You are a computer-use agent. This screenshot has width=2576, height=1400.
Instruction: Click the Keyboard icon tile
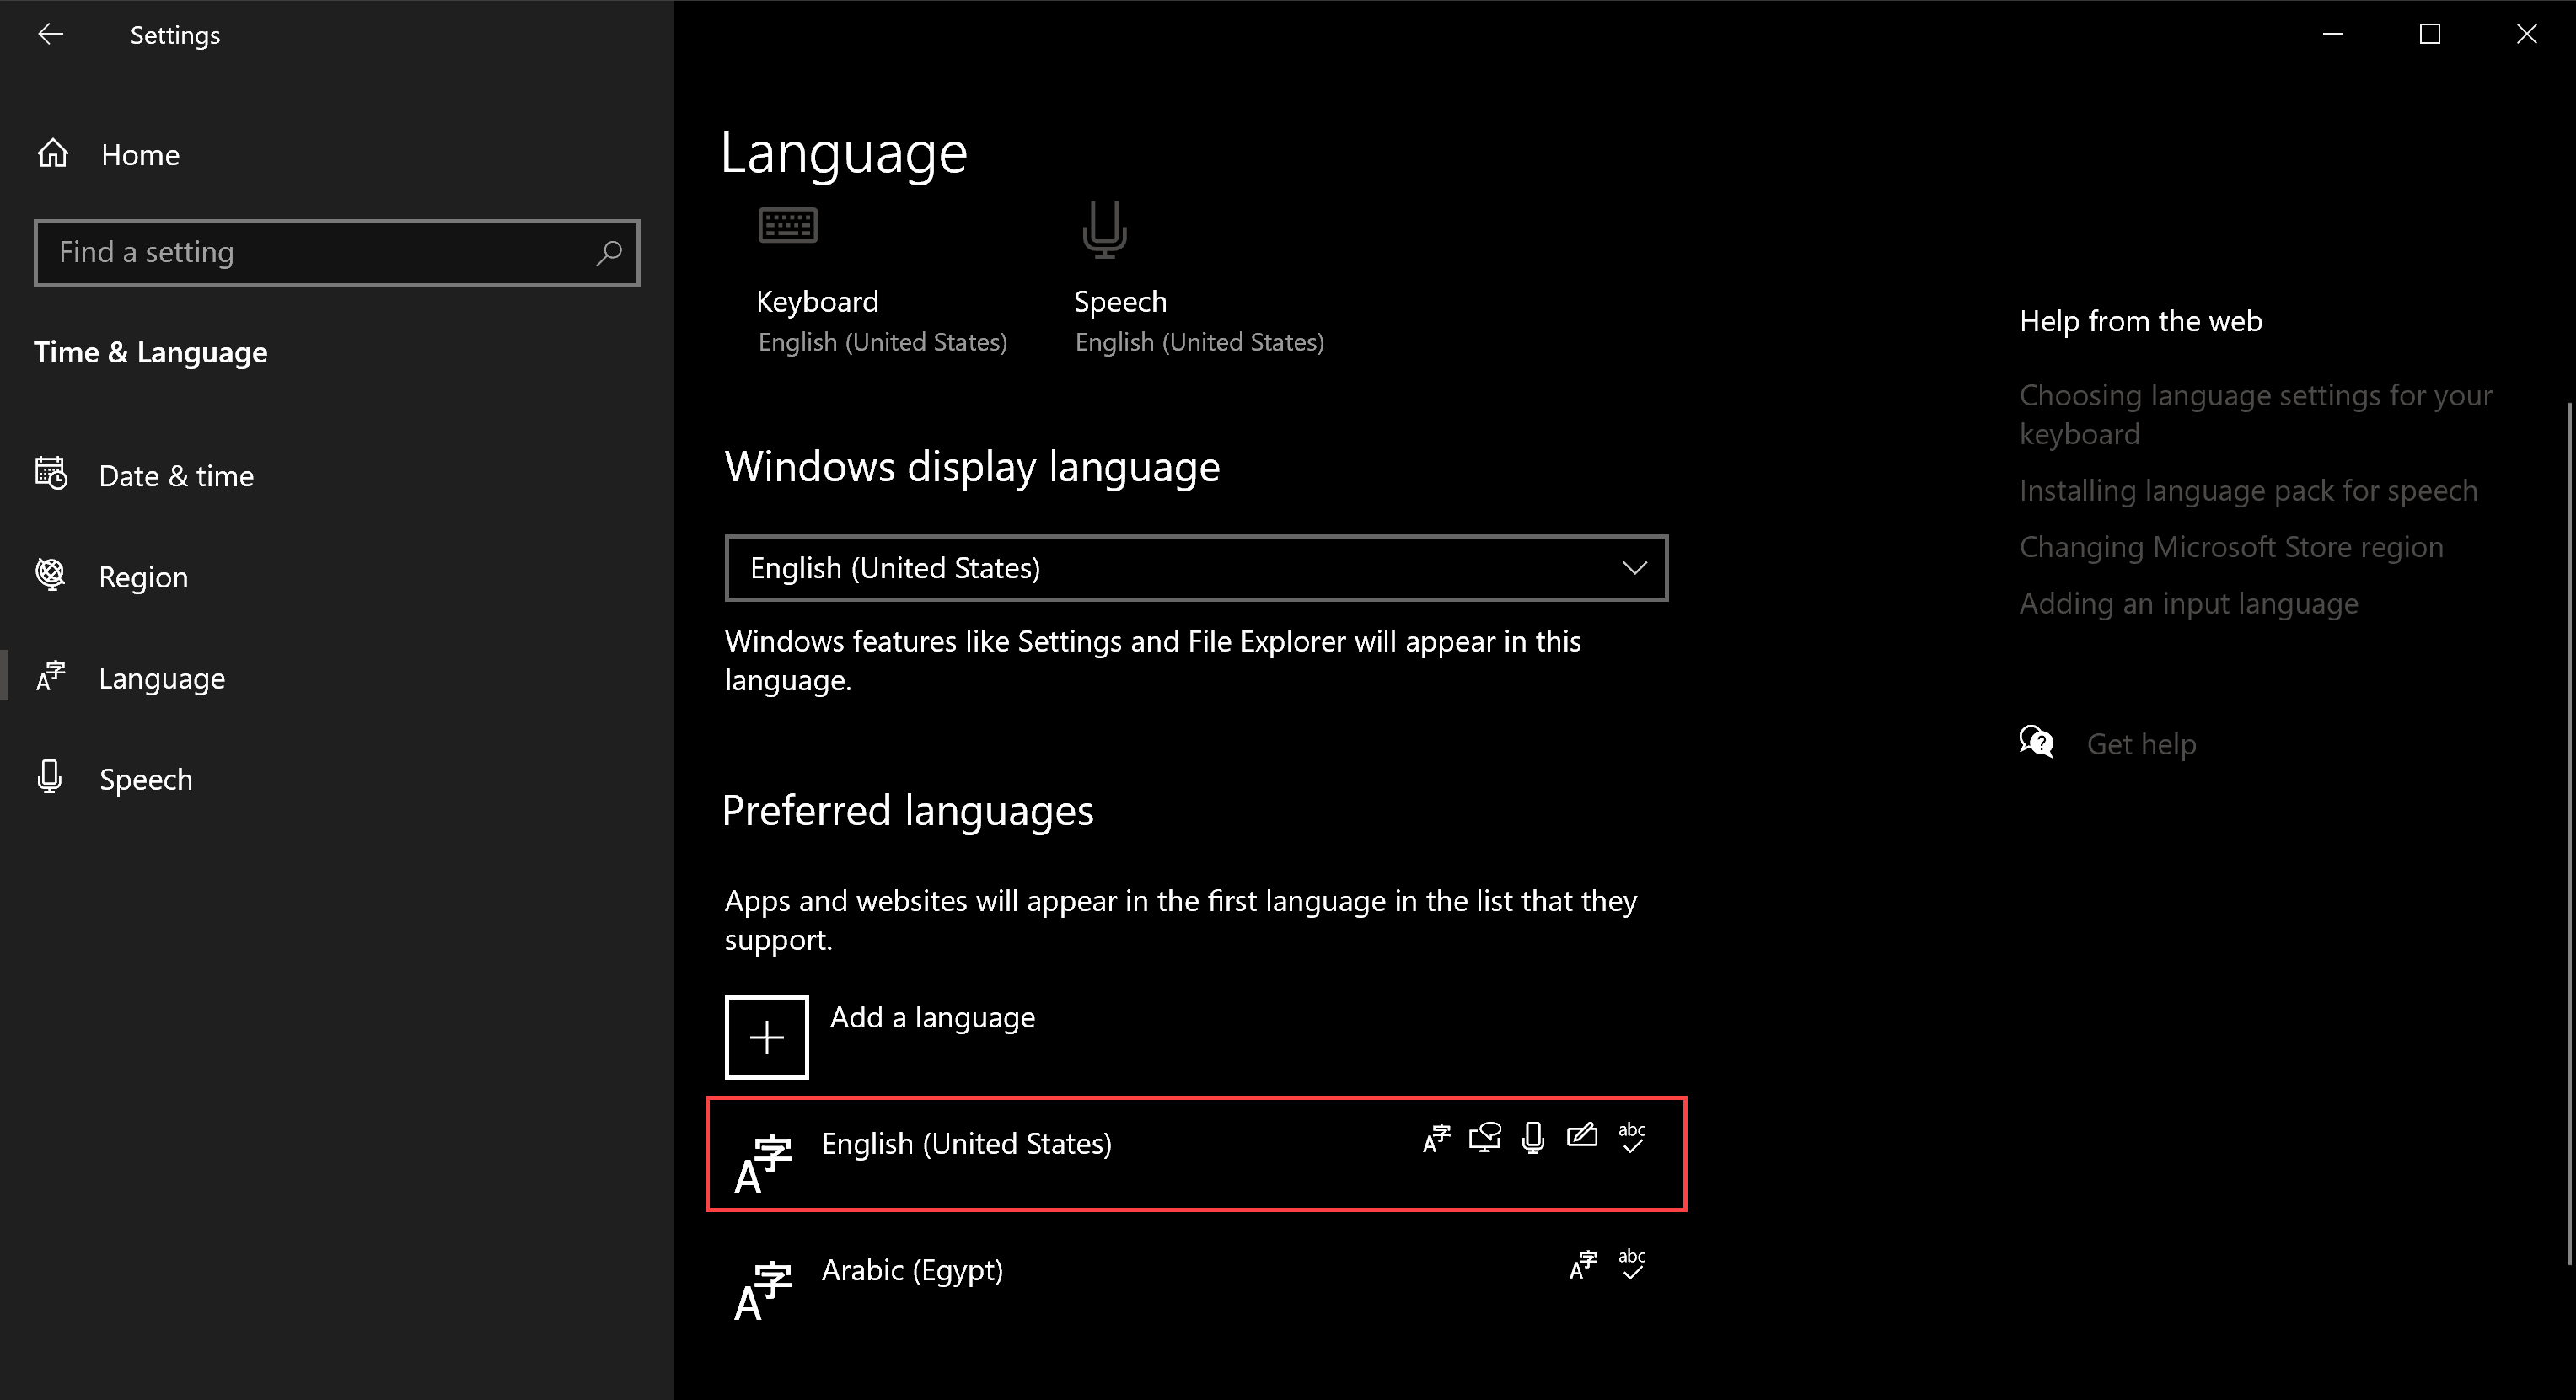[x=788, y=226]
